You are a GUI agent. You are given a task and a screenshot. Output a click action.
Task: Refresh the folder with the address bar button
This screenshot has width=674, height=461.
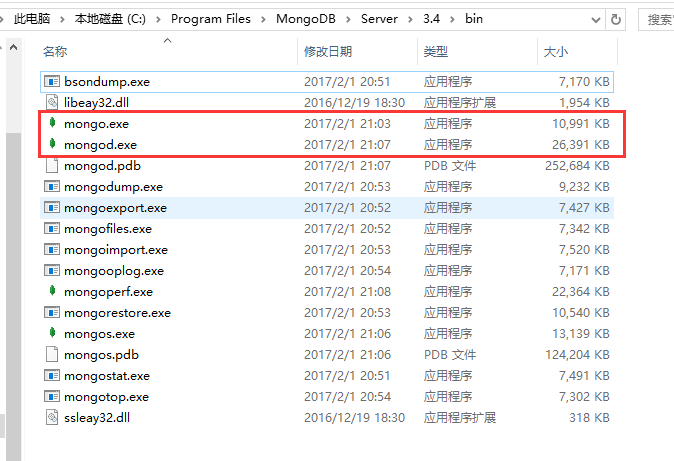point(616,19)
